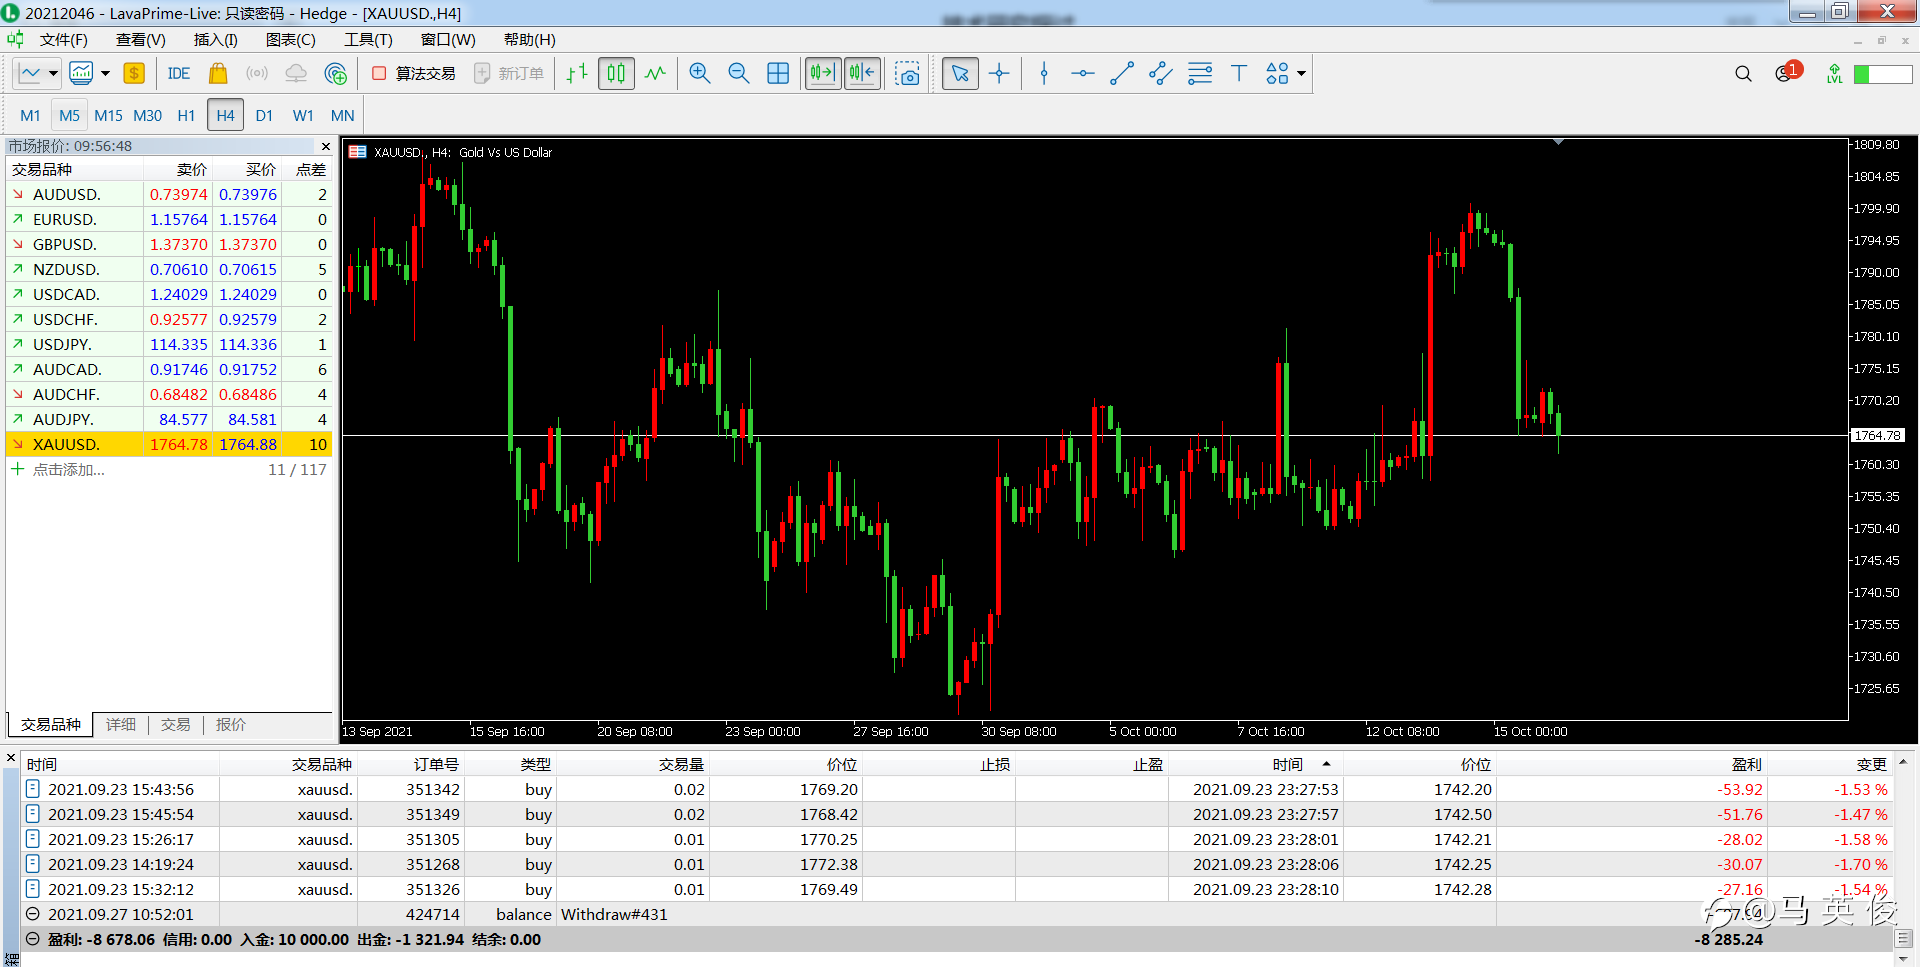Open the VPS cloud hosting icon

pos(296,74)
